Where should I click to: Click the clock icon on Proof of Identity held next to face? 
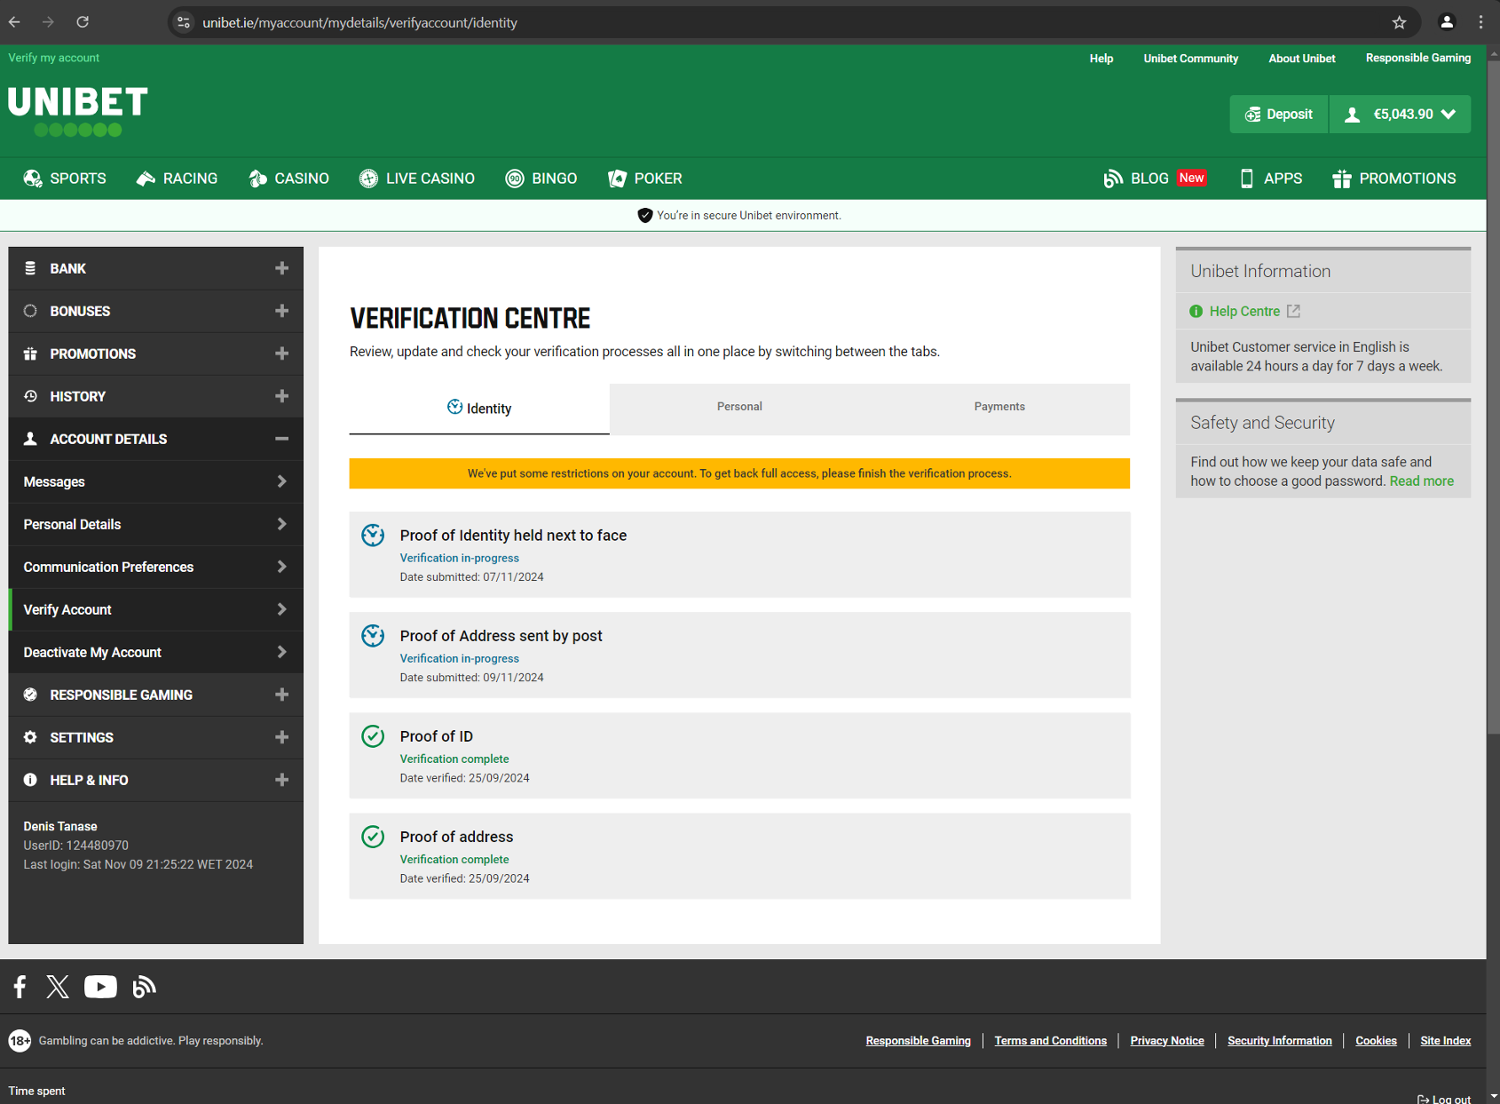(x=373, y=535)
